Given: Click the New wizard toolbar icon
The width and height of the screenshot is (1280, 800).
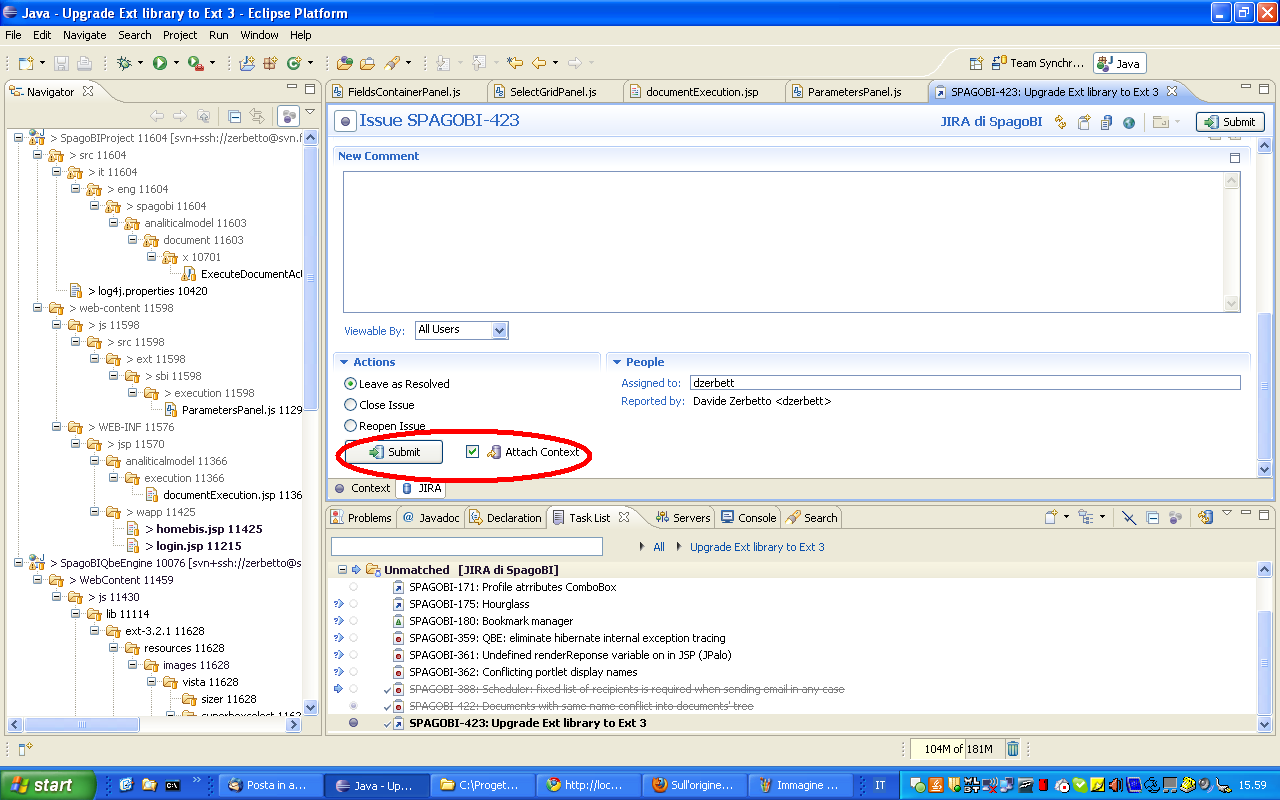Looking at the screenshot, I should pyautogui.click(x=26, y=63).
